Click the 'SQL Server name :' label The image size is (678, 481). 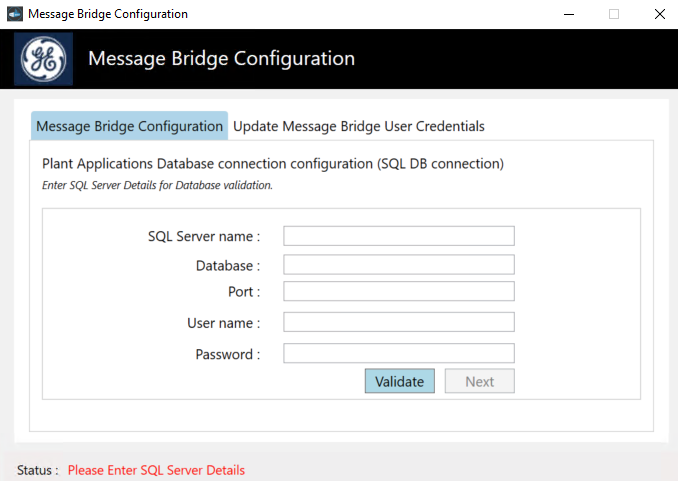coord(204,237)
